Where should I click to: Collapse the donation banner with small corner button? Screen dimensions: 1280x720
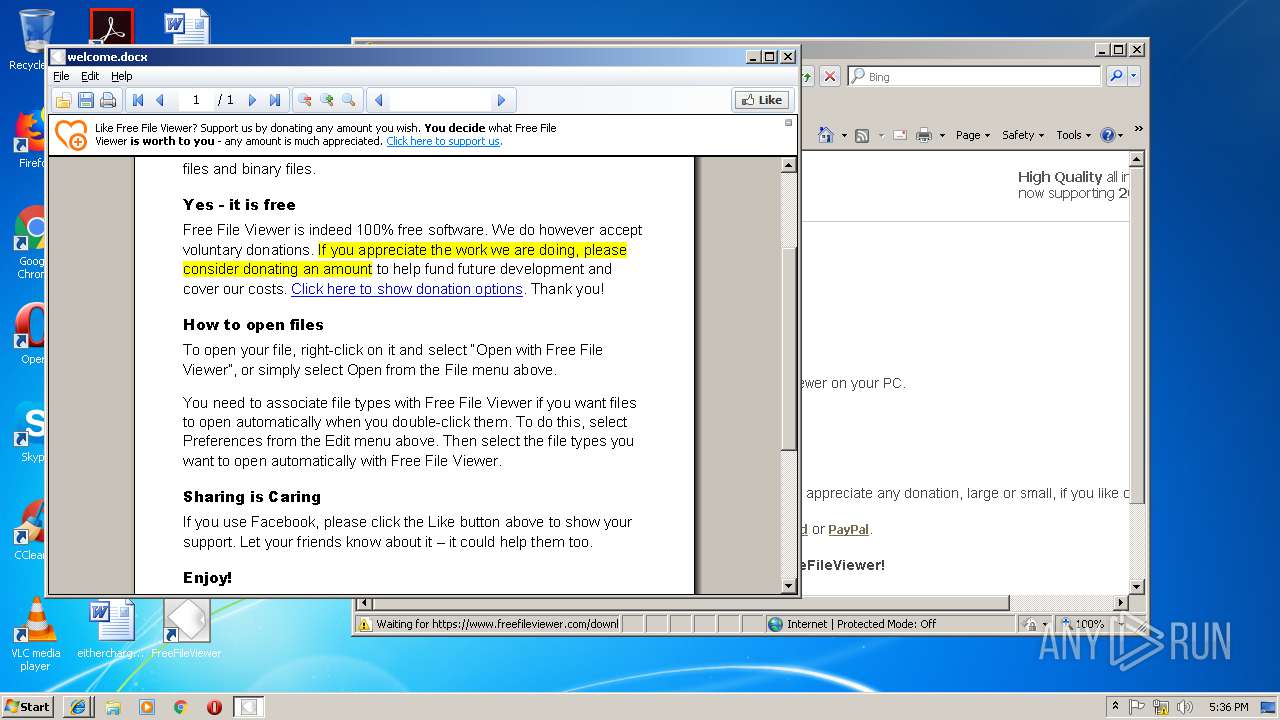point(788,123)
